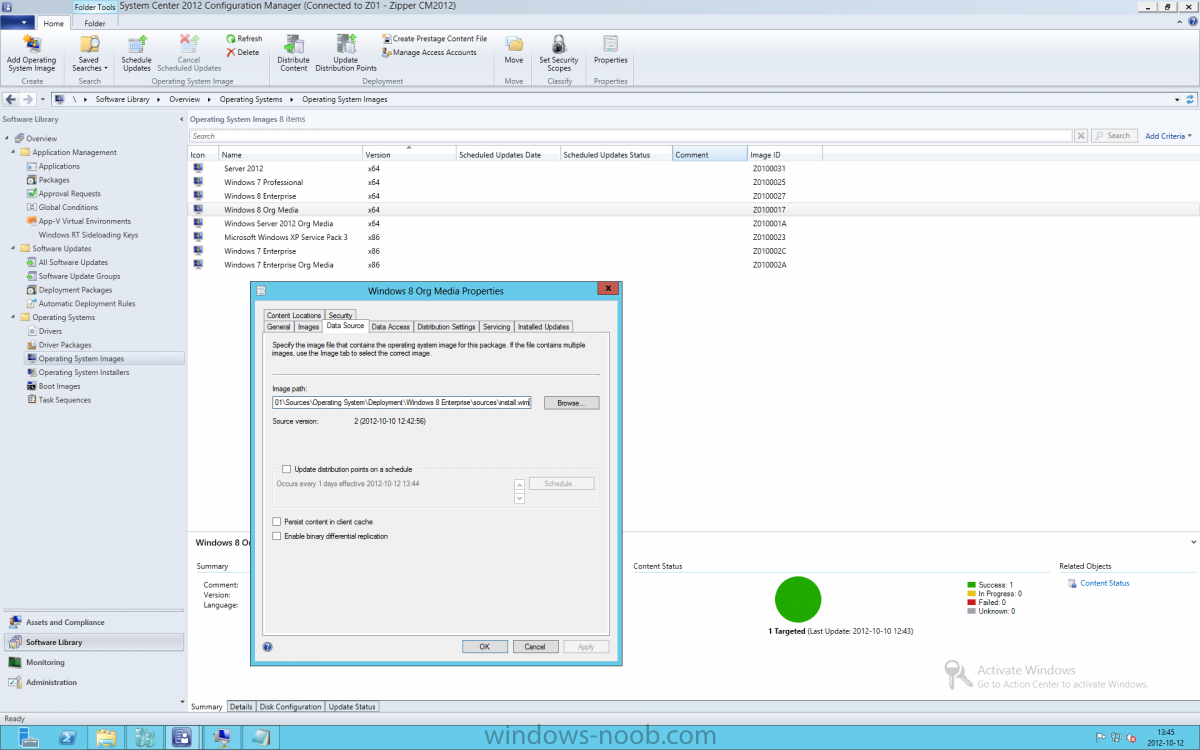
Task: Enable Update distribution points on a schedule
Action: pyautogui.click(x=287, y=469)
